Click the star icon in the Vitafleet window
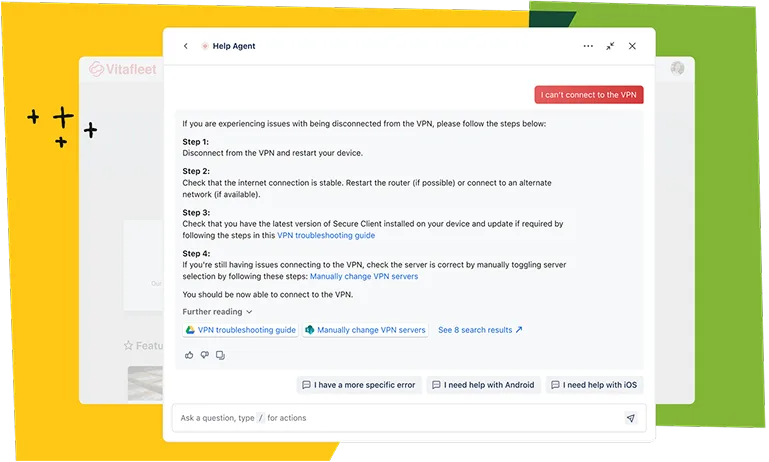This screenshot has height=462, width=769. click(128, 346)
